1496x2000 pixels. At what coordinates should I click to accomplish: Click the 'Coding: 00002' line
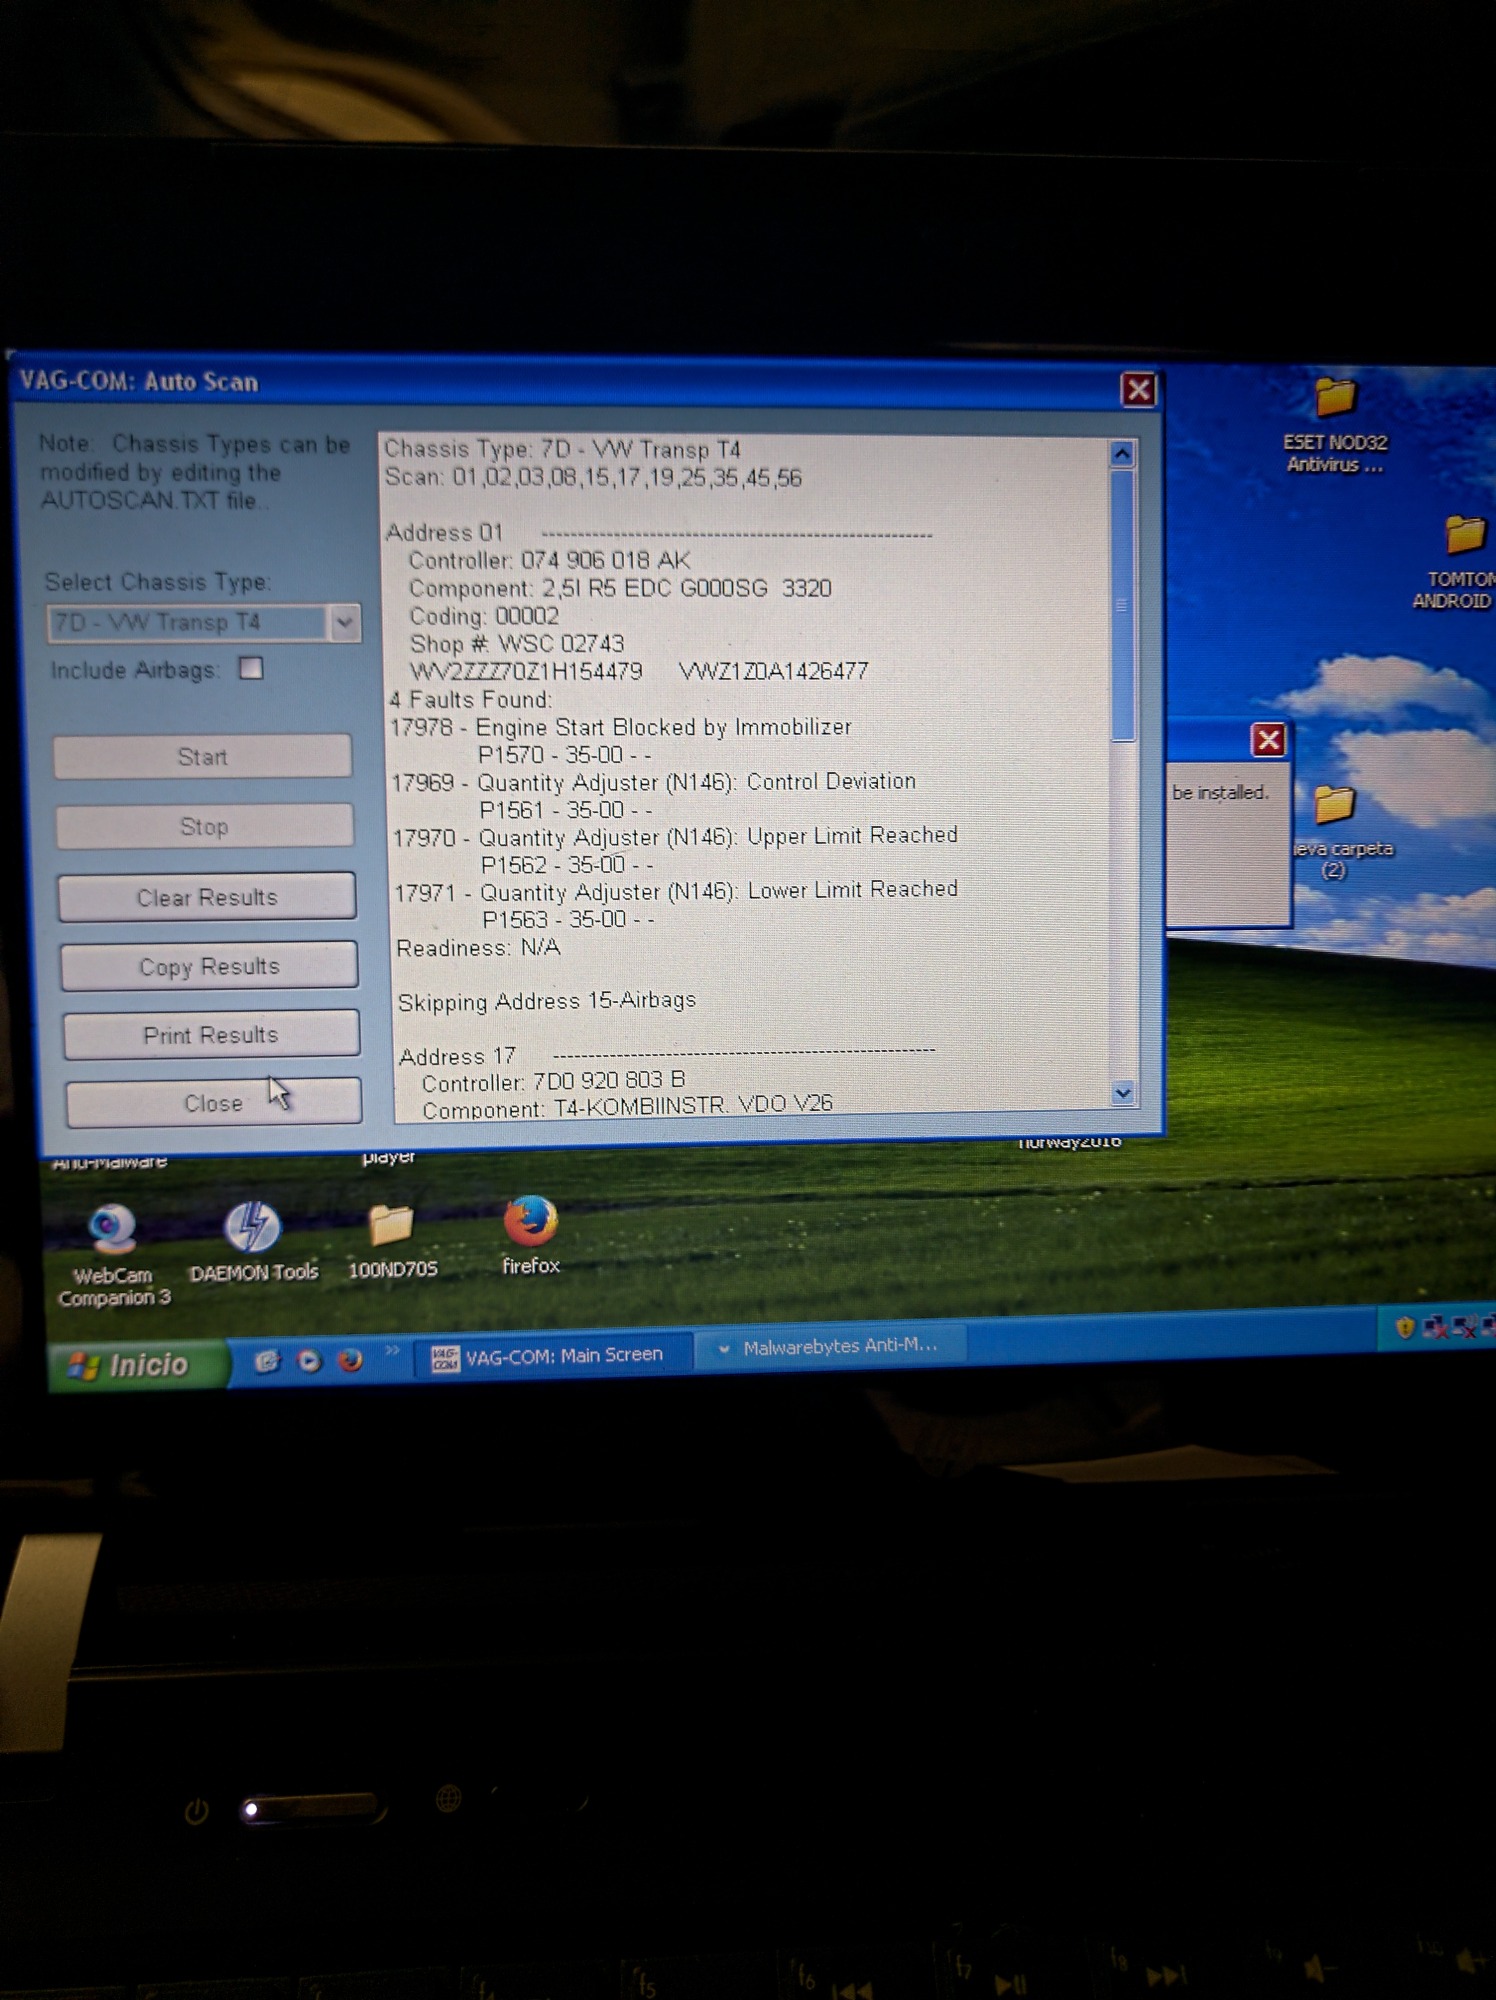(x=484, y=616)
